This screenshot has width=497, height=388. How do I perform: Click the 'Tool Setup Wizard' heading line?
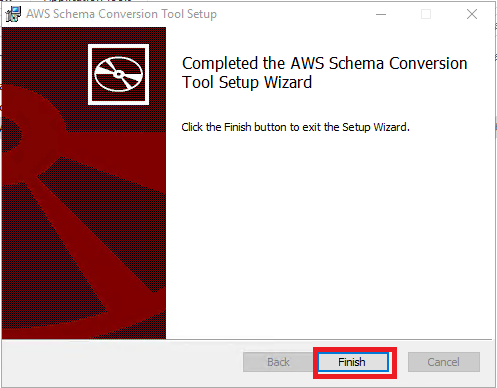pos(247,82)
